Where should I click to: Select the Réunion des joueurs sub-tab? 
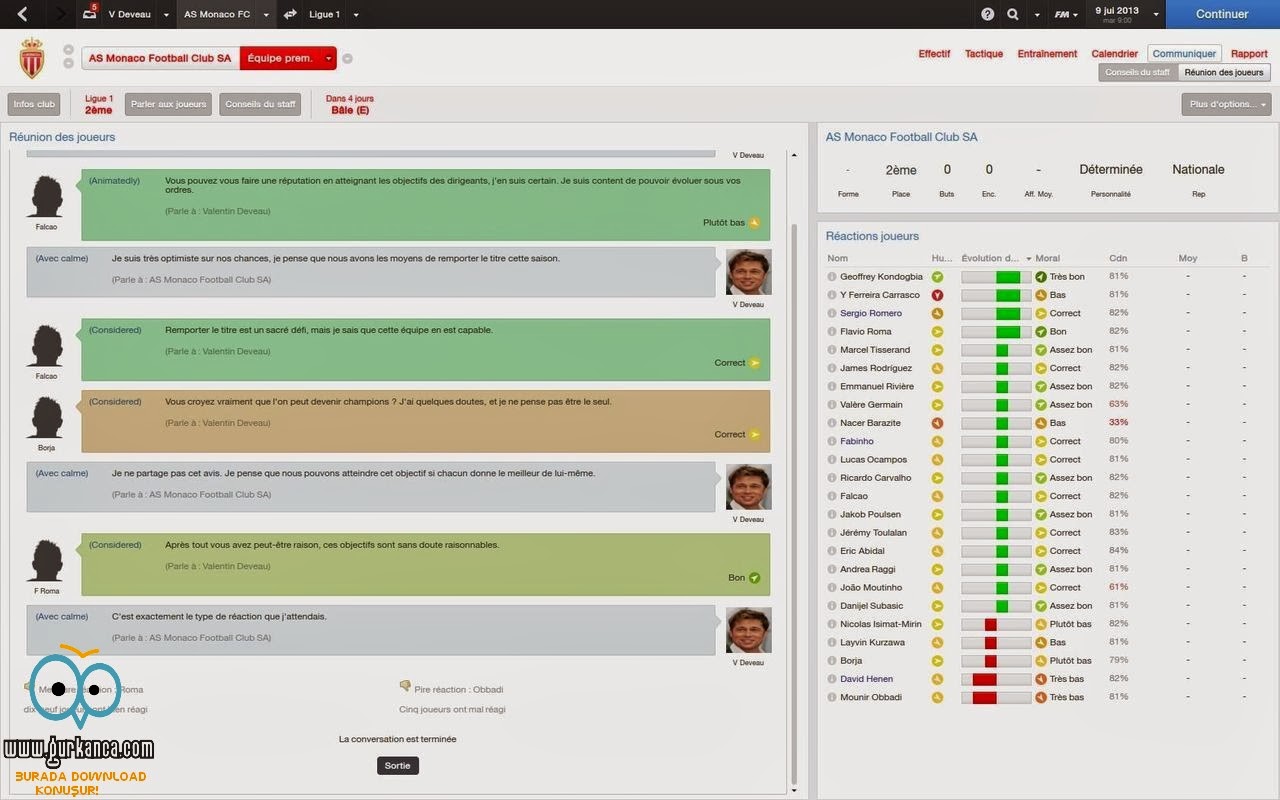[x=1224, y=72]
